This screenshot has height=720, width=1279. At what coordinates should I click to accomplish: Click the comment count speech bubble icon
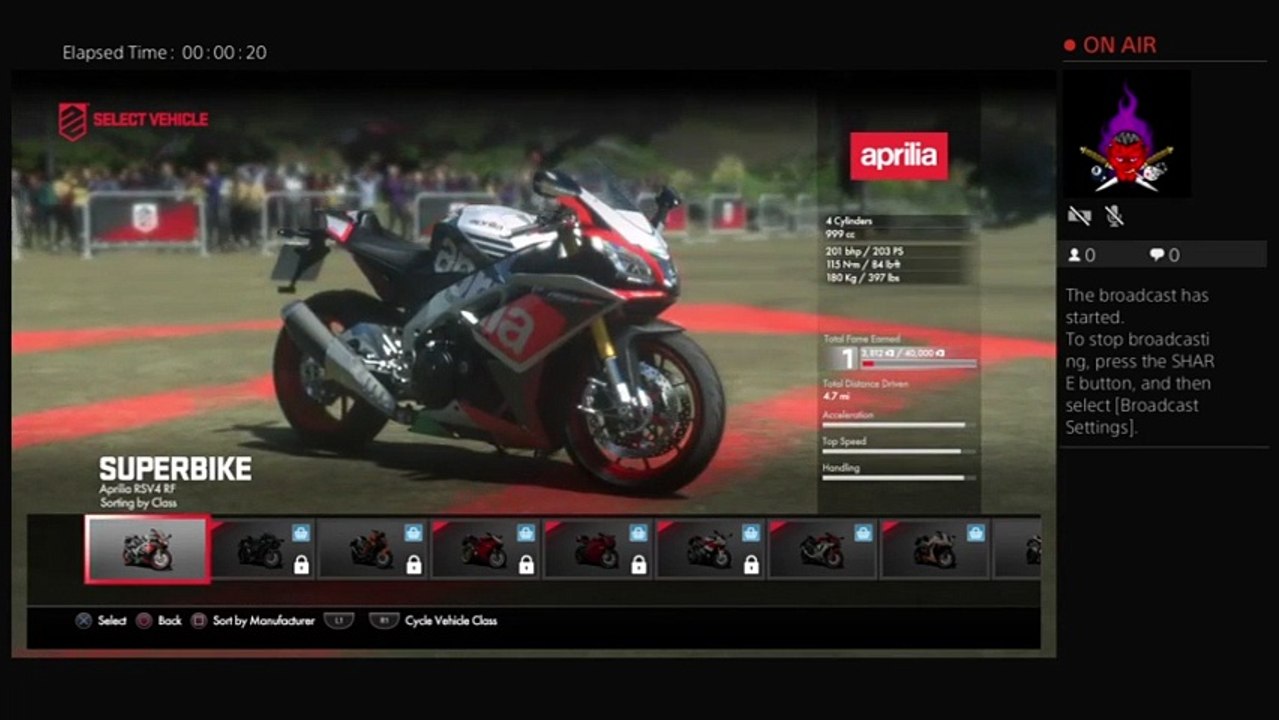tap(1157, 255)
